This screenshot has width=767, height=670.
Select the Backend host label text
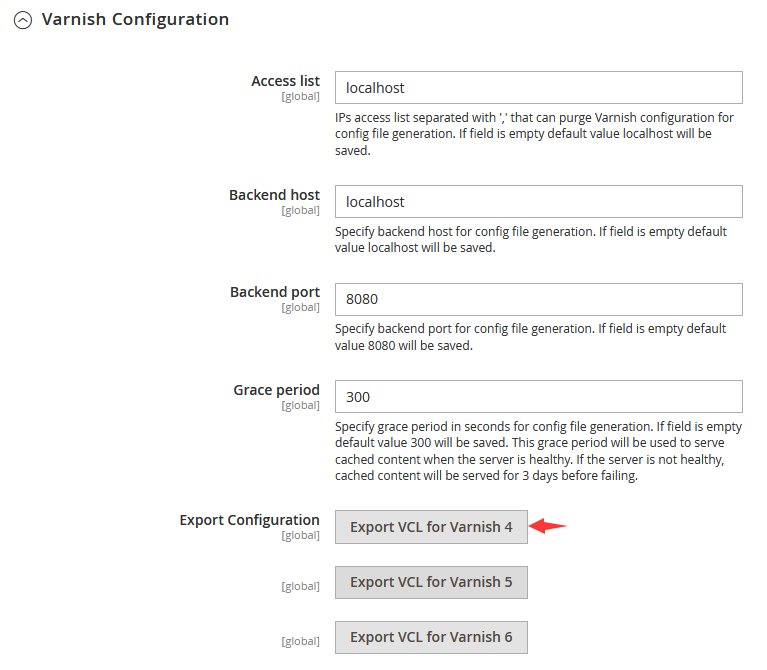274,195
